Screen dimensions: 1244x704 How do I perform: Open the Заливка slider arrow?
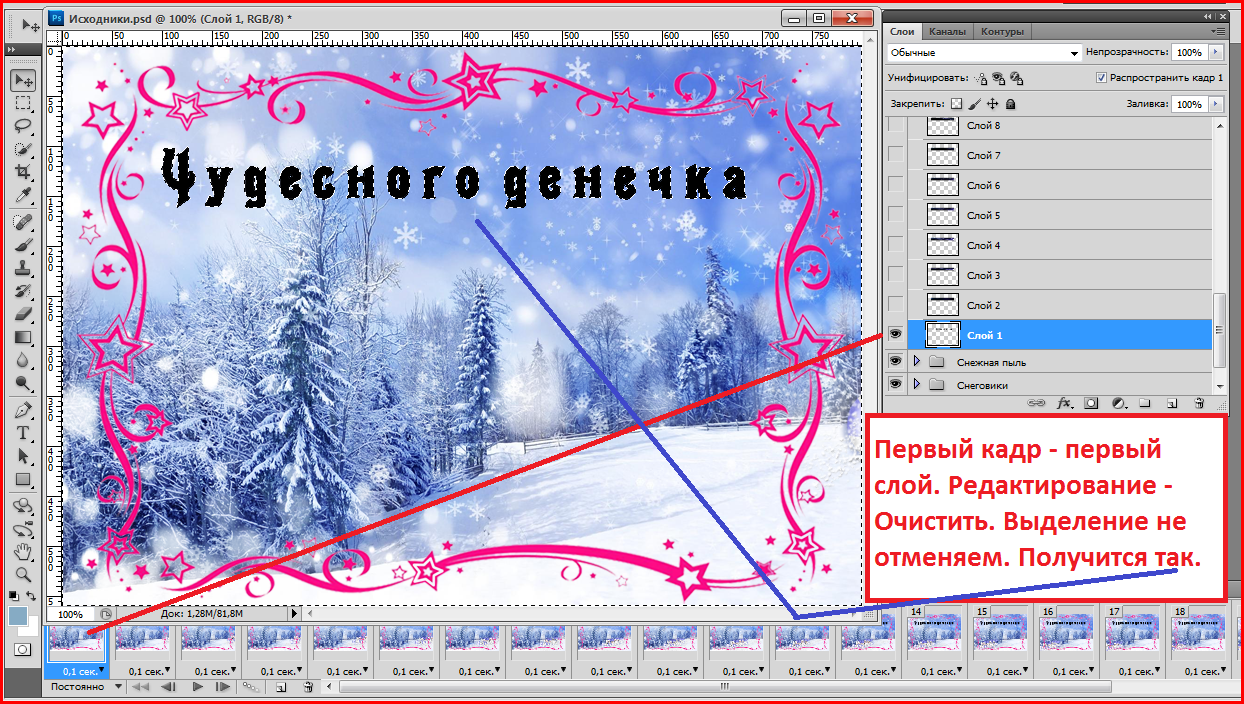(x=1215, y=104)
